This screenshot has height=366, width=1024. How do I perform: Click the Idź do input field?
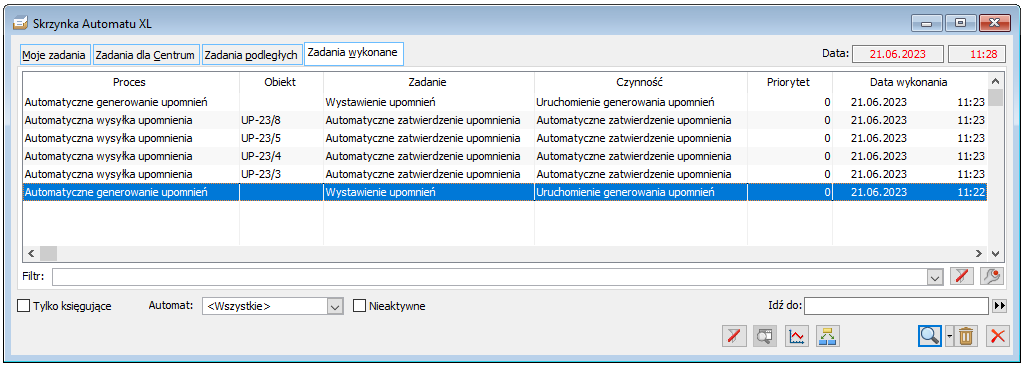[x=897, y=306]
